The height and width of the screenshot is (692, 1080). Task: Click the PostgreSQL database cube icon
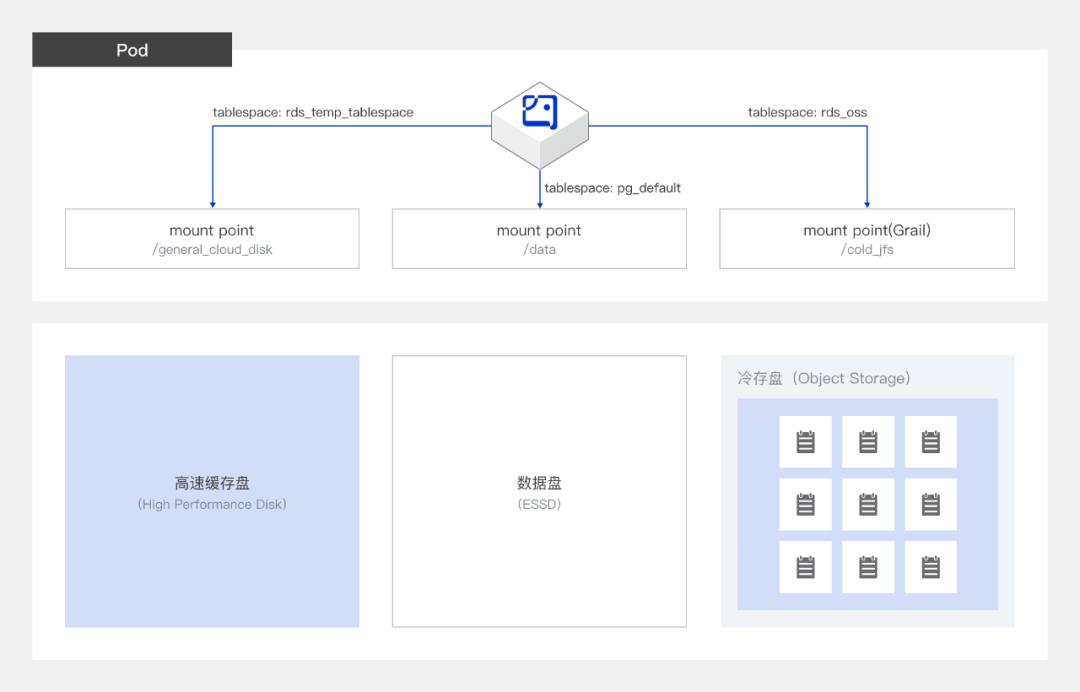pyautogui.click(x=540, y=125)
